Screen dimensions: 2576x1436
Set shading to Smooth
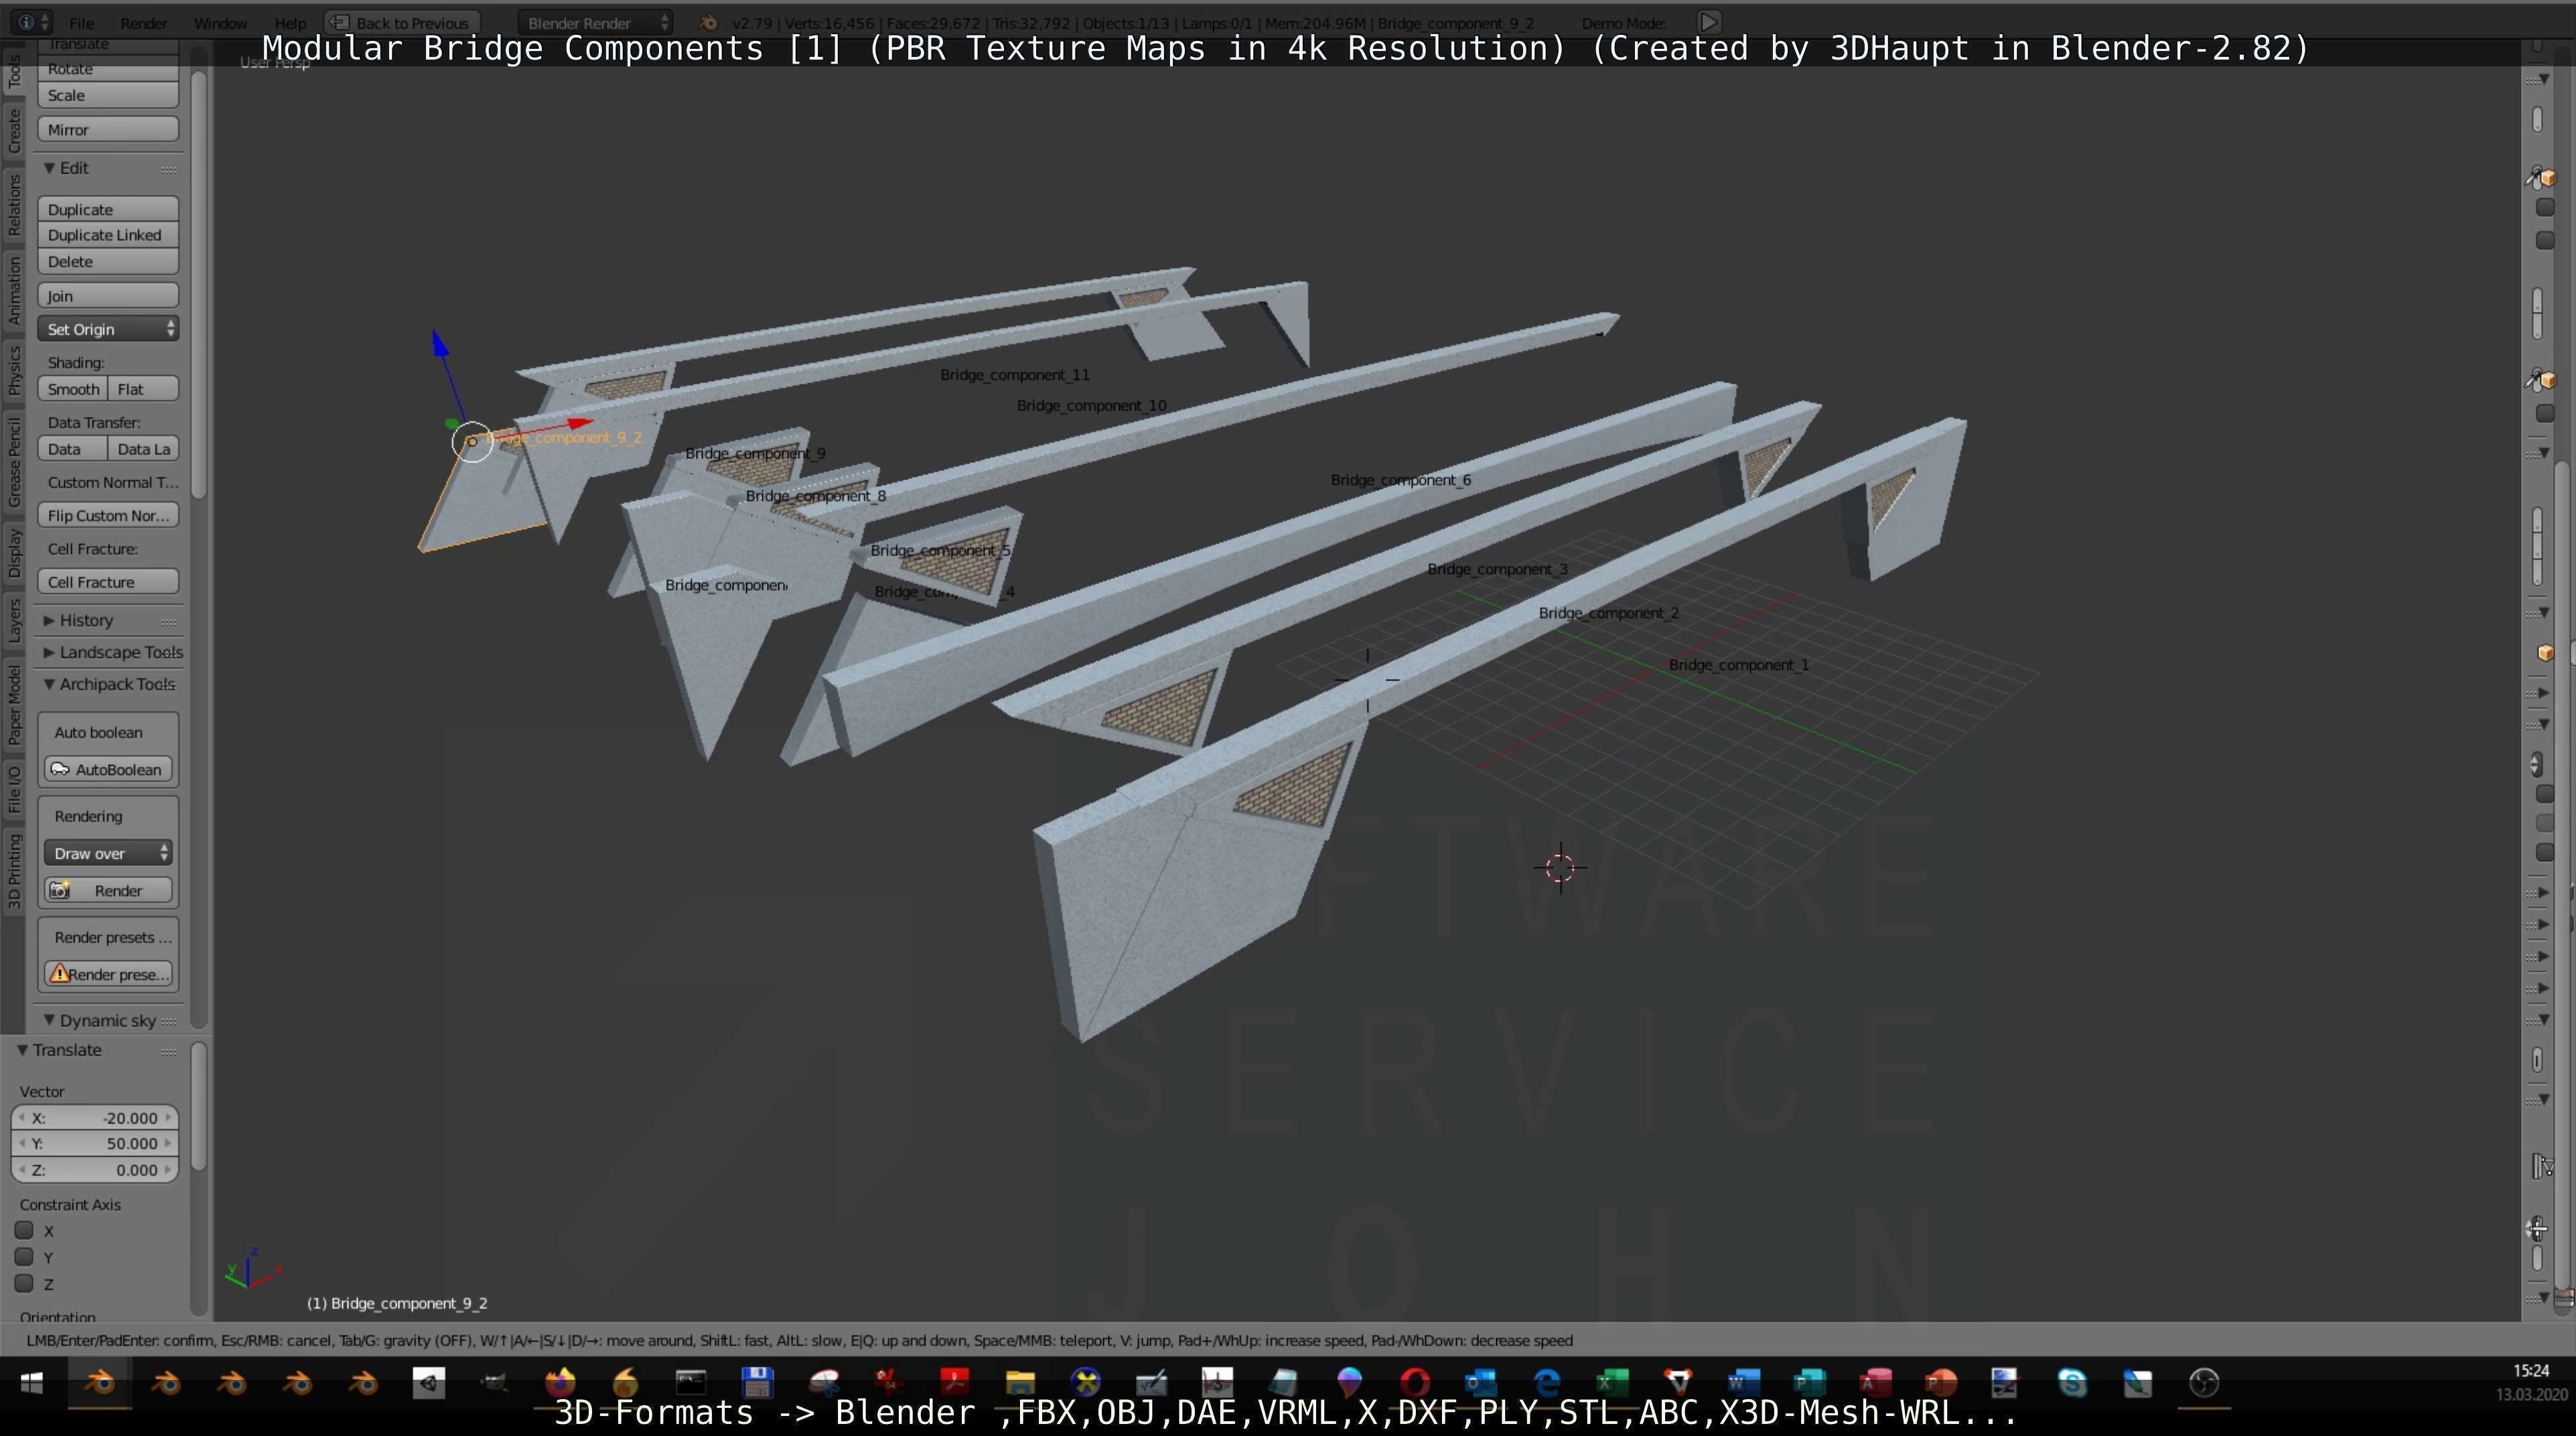[x=73, y=389]
